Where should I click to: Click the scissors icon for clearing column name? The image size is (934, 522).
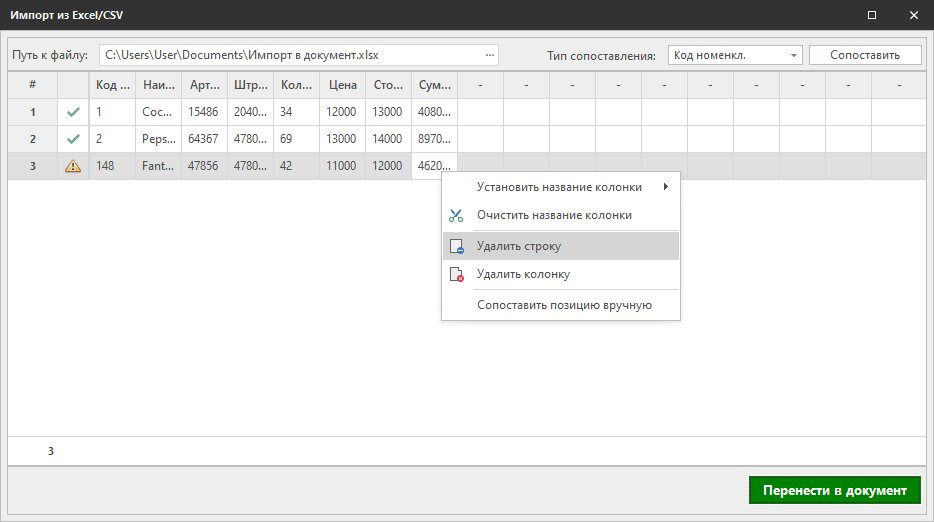coord(456,215)
